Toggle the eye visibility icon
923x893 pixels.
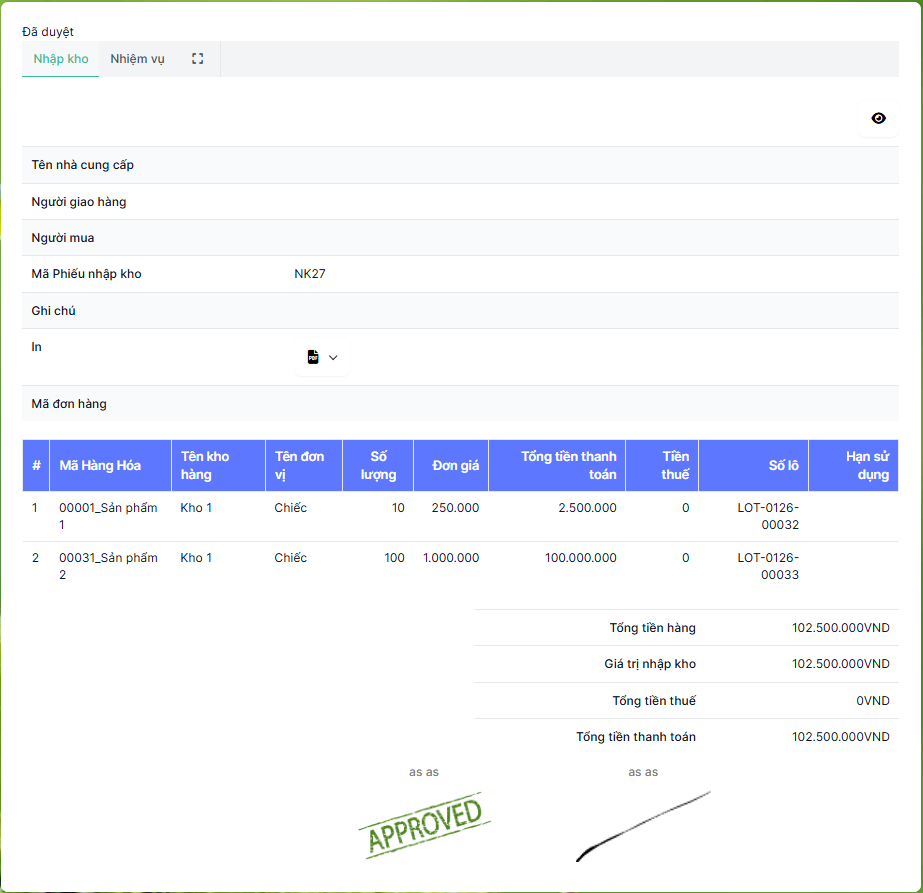pyautogui.click(x=878, y=118)
